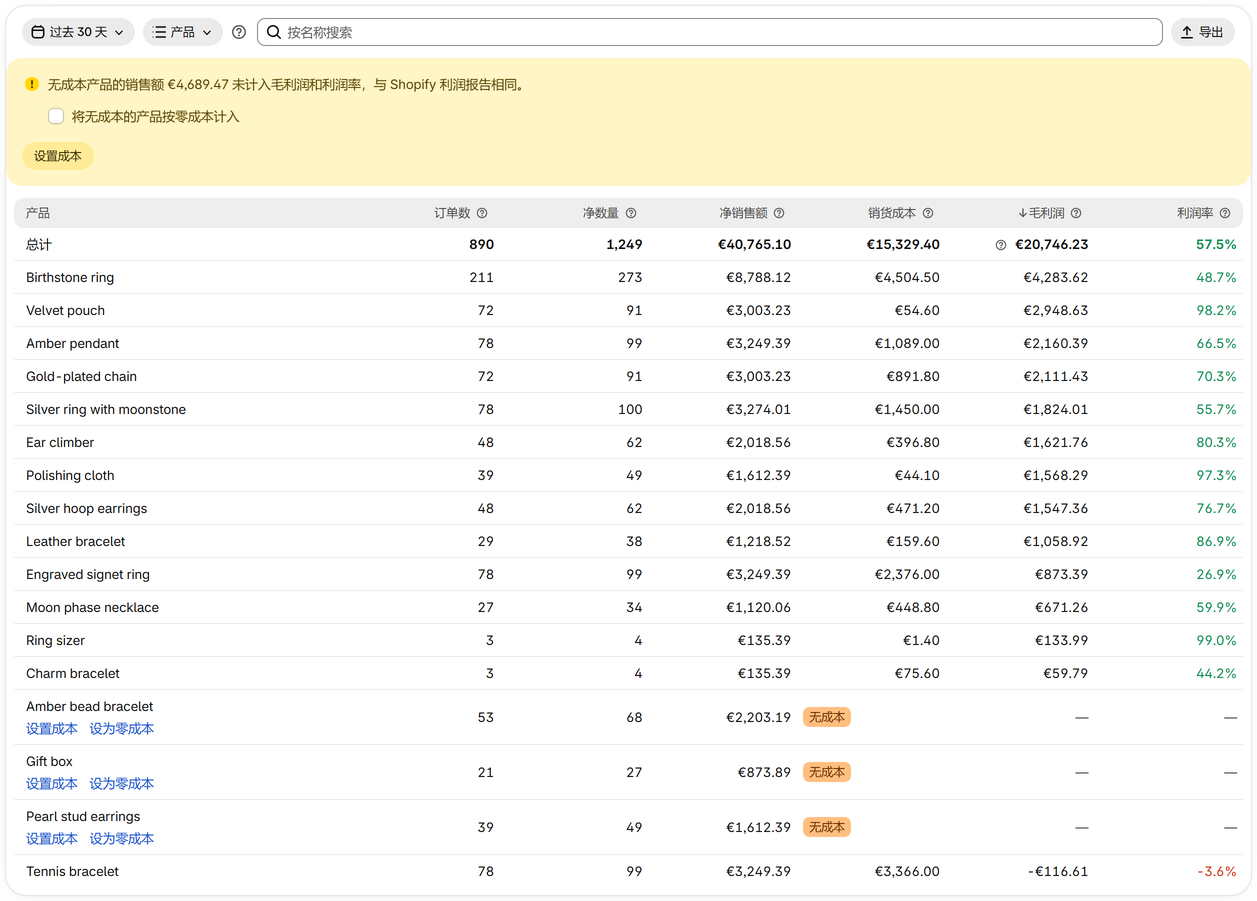Click the -3.6% margin value
Image resolution: width=1257 pixels, height=901 pixels.
click(1217, 872)
